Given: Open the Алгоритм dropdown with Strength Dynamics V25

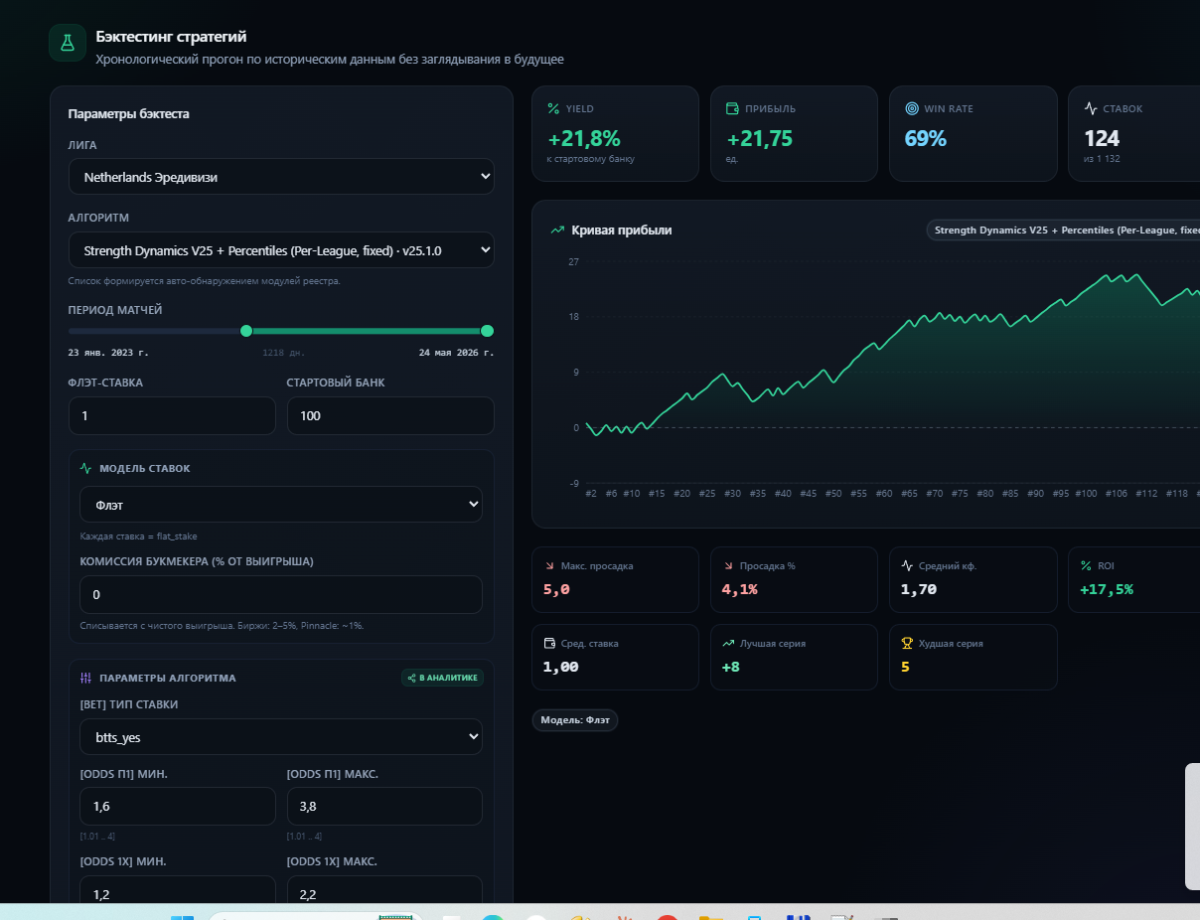Looking at the screenshot, I should pyautogui.click(x=281, y=250).
